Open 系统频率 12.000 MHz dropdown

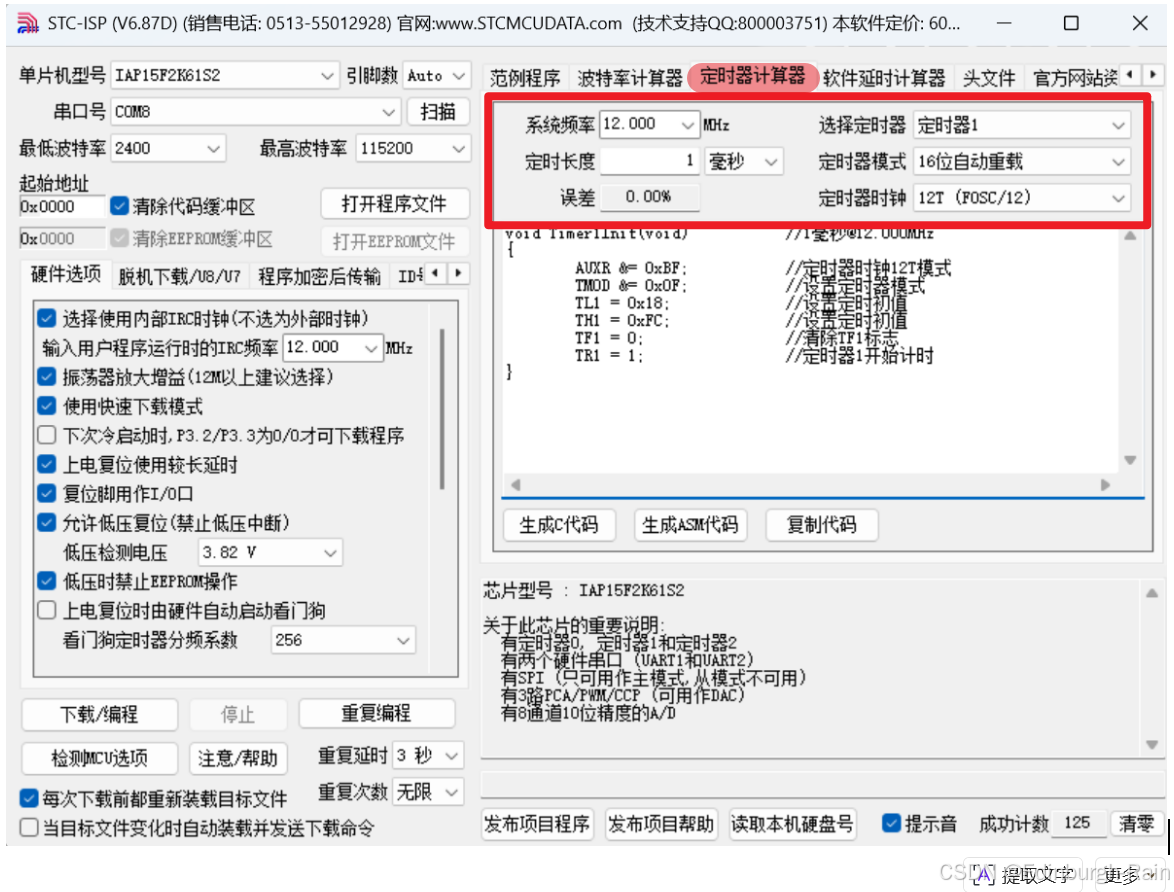tap(649, 124)
